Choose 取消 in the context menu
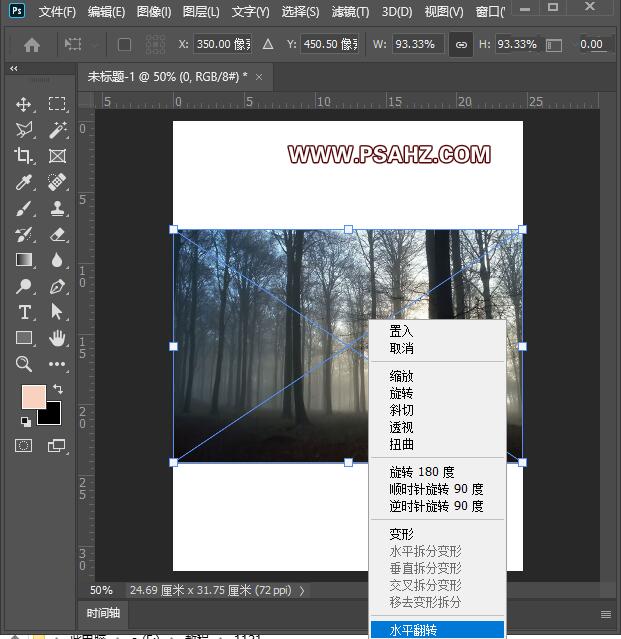This screenshot has width=621, height=639. coord(437,348)
